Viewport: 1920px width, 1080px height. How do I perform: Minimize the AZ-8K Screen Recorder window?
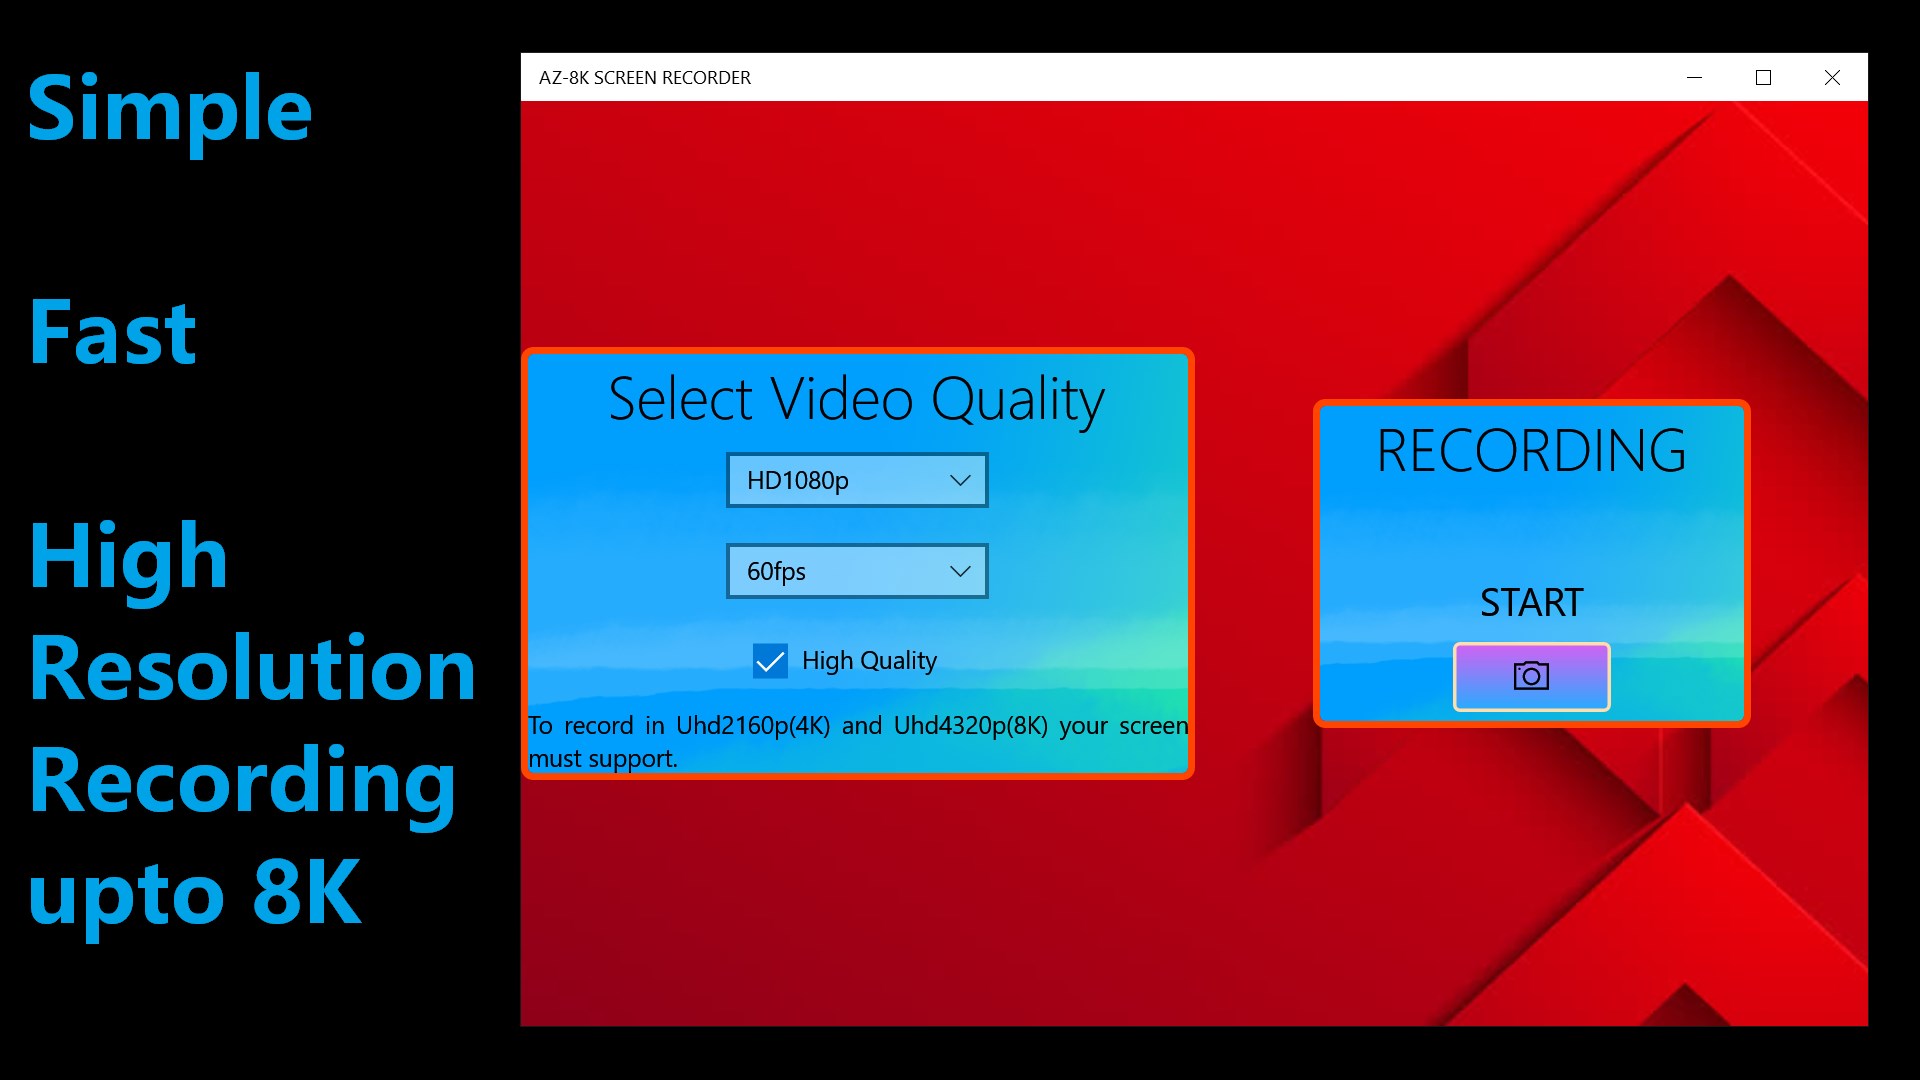point(1694,78)
